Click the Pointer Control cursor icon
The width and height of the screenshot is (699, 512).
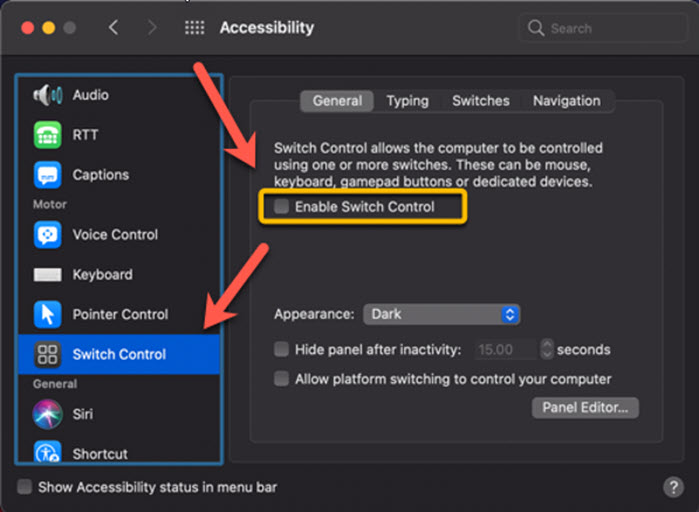pyautogui.click(x=47, y=314)
